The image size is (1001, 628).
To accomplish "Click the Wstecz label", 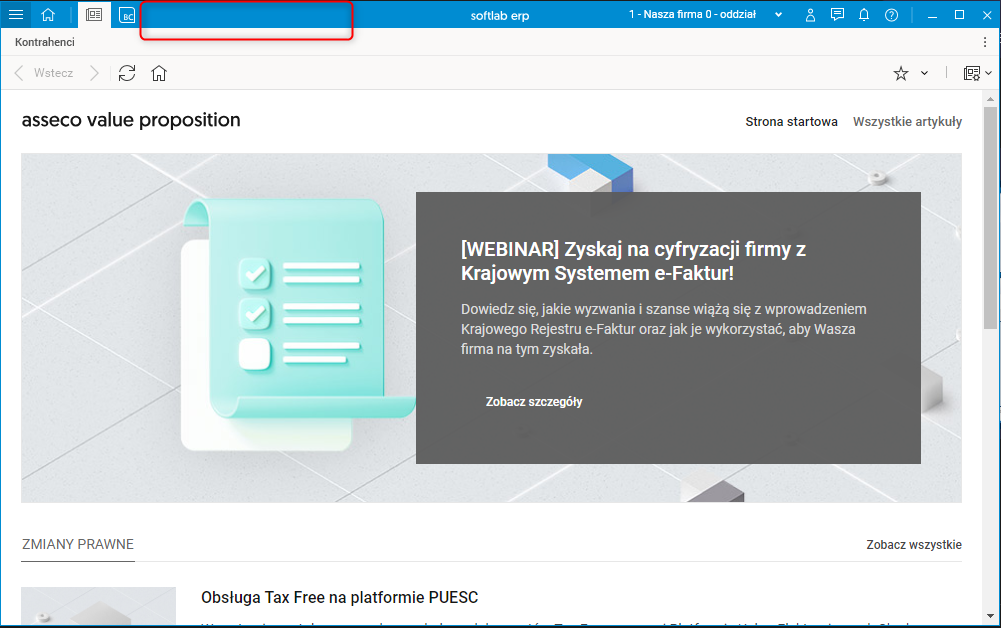I will coord(54,73).
